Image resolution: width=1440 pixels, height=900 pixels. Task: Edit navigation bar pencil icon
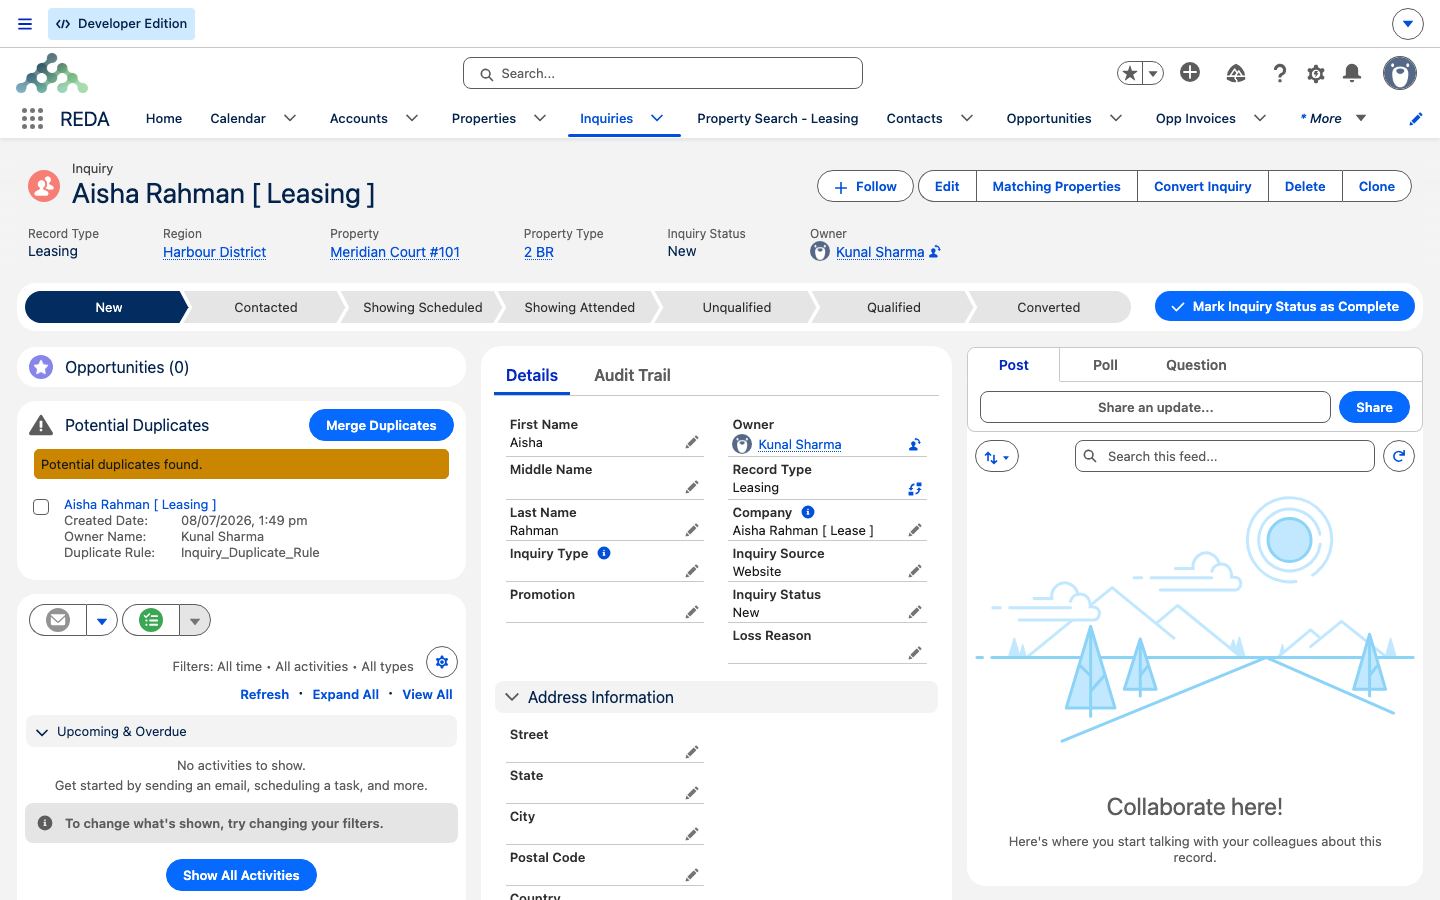click(1416, 119)
